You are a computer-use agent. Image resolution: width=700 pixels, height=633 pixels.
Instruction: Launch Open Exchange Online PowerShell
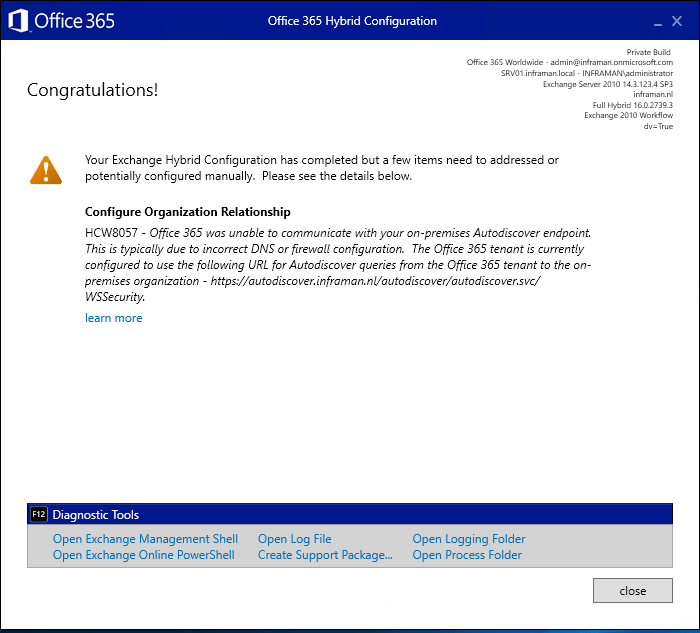[x=143, y=555]
